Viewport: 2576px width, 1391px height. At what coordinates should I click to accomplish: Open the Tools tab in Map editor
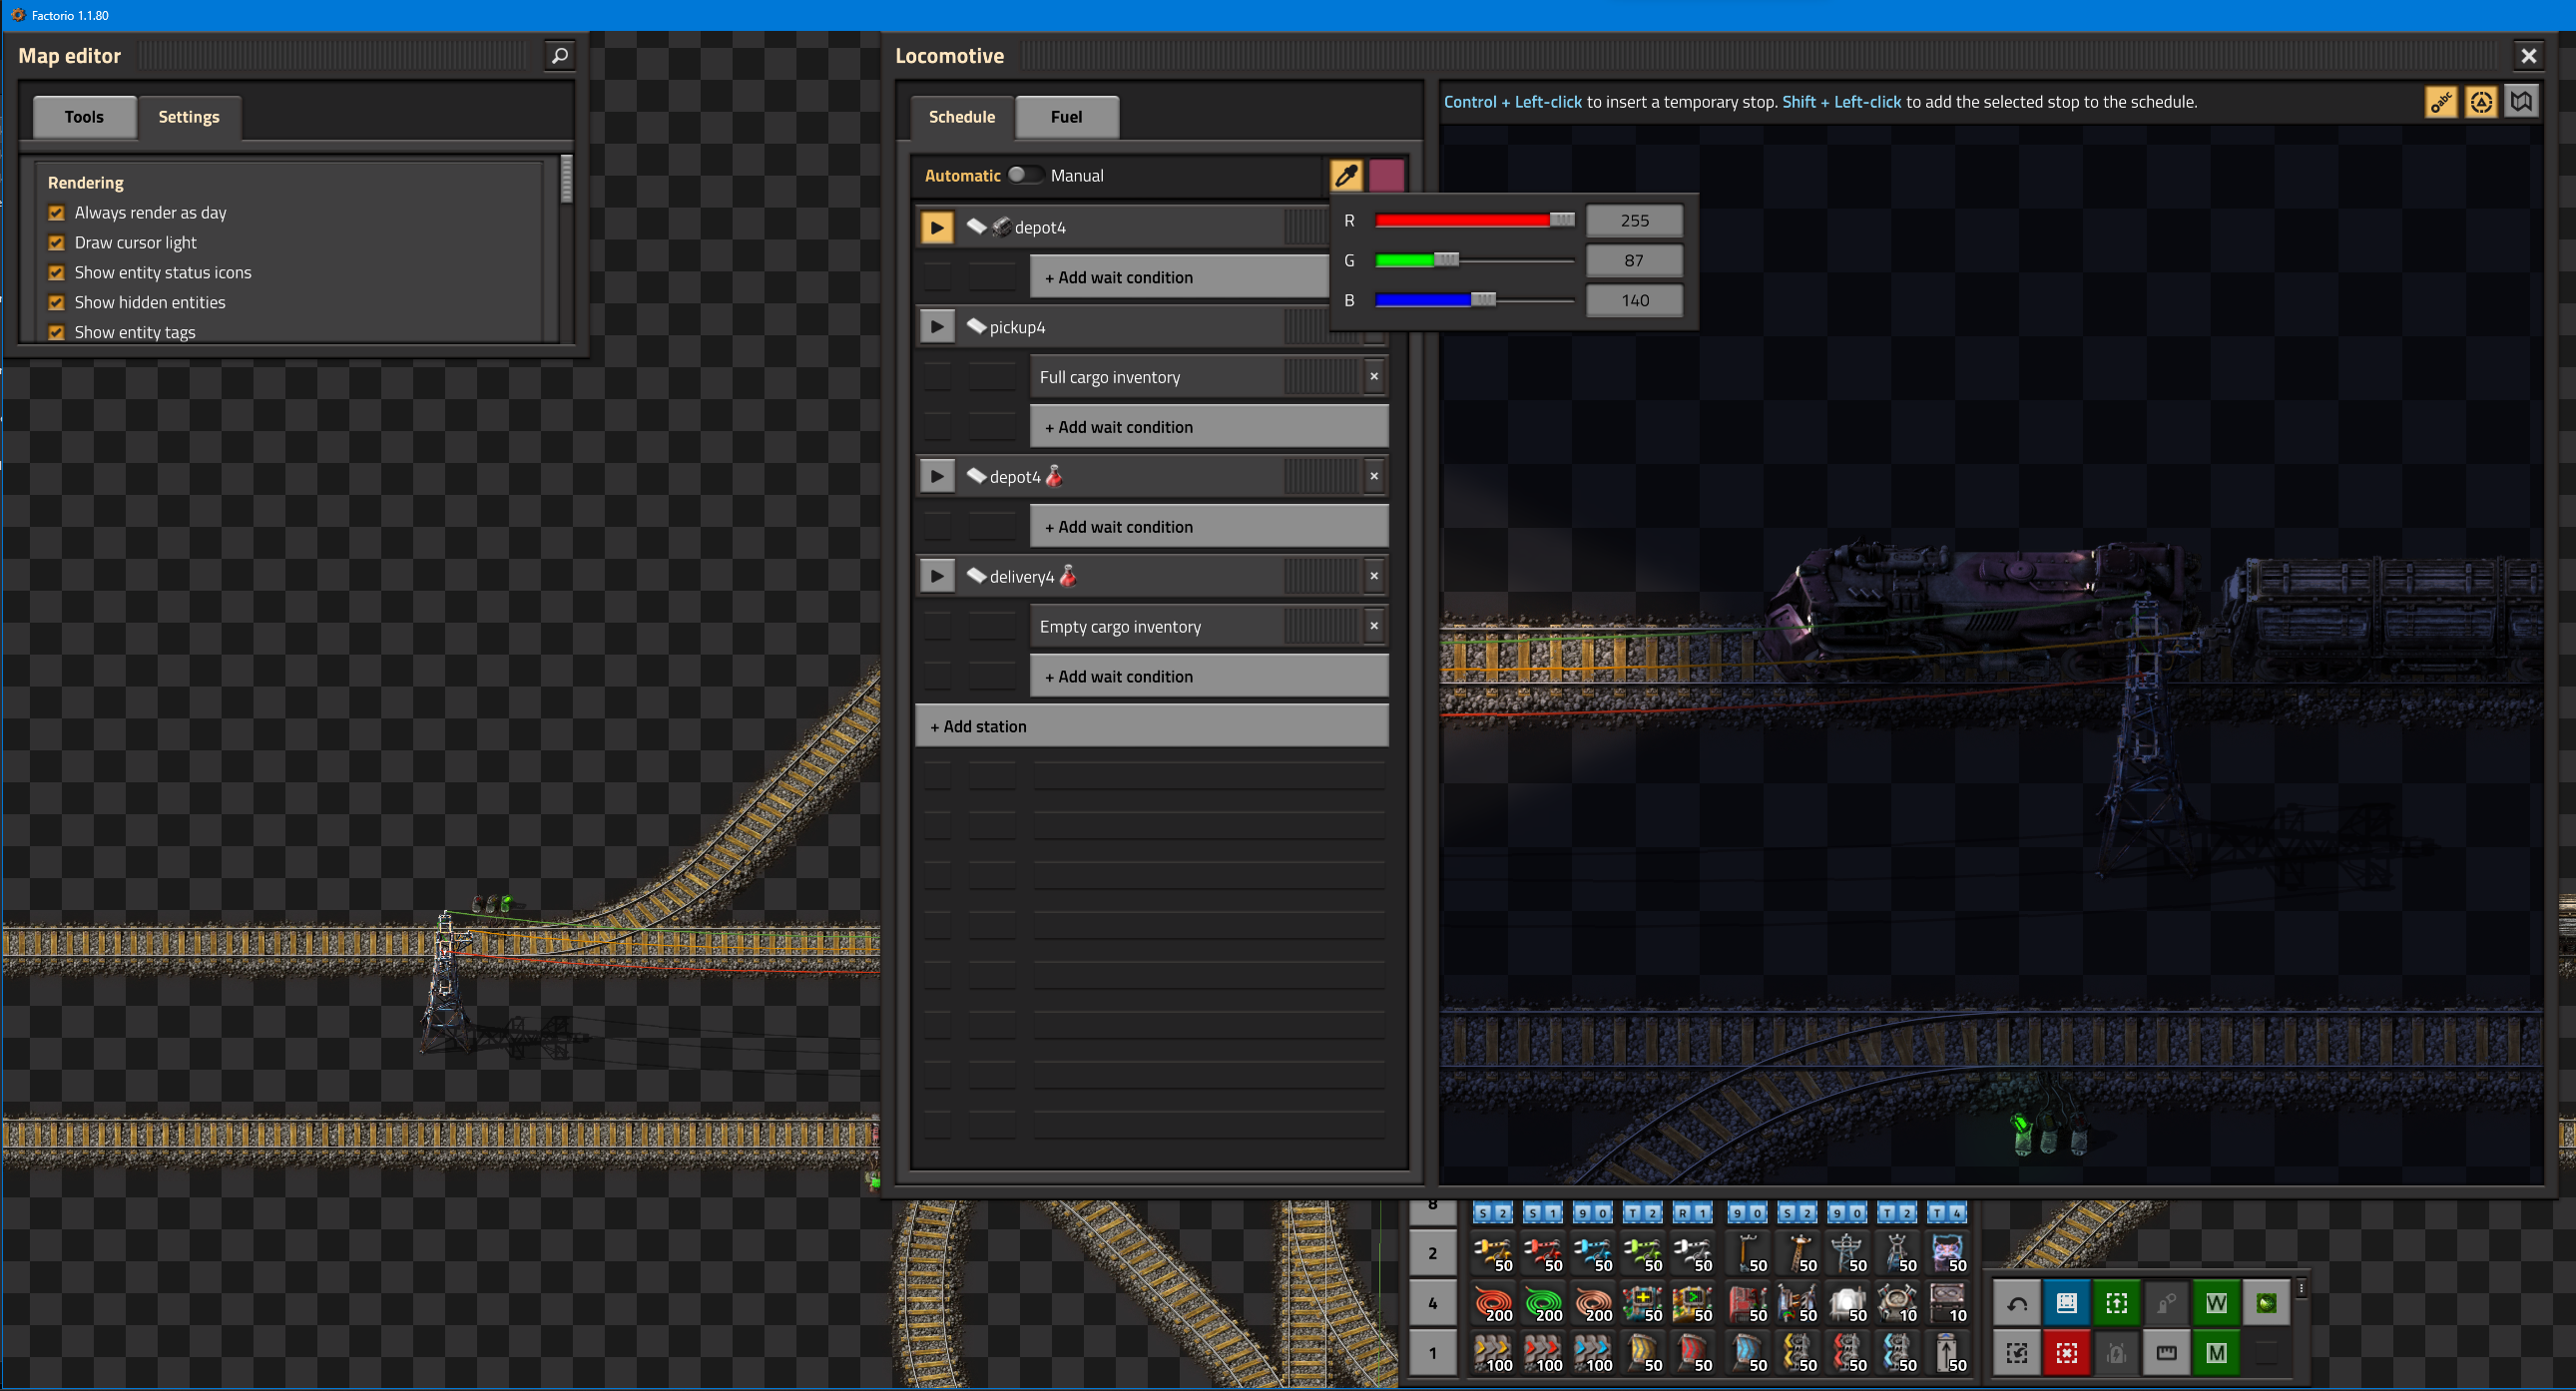(x=84, y=117)
